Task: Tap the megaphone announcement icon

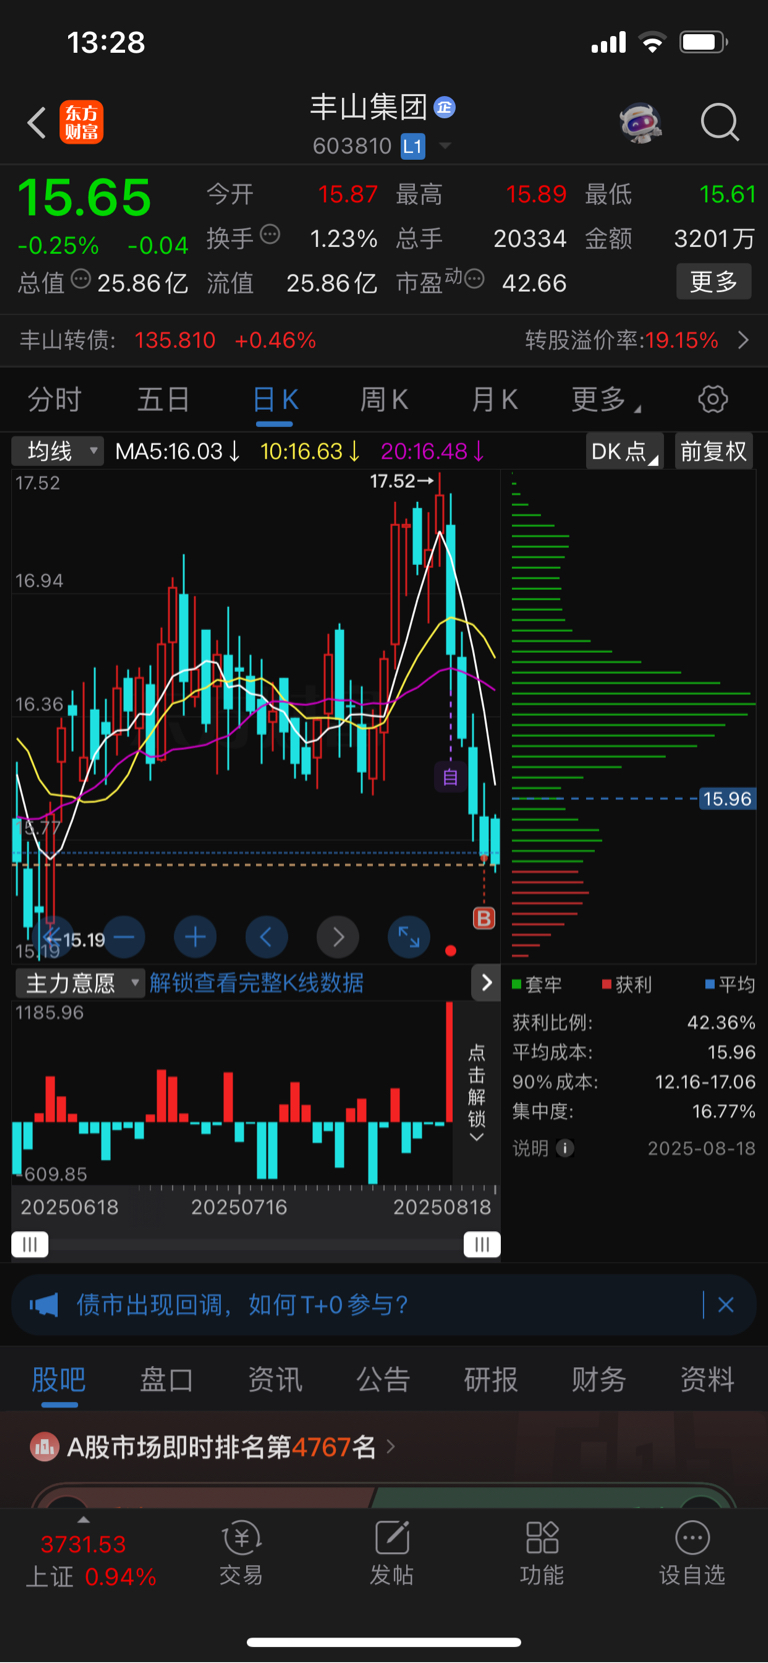Action: pos(44,1305)
